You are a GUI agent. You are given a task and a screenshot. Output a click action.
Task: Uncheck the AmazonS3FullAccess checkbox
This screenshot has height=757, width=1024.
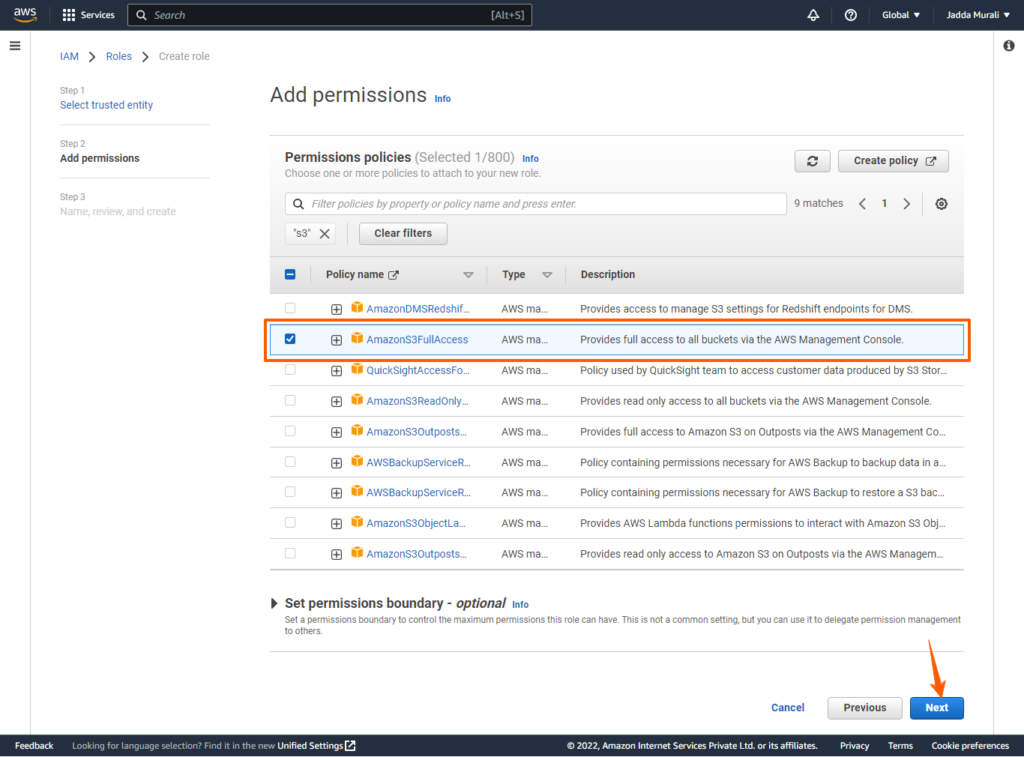[290, 339]
